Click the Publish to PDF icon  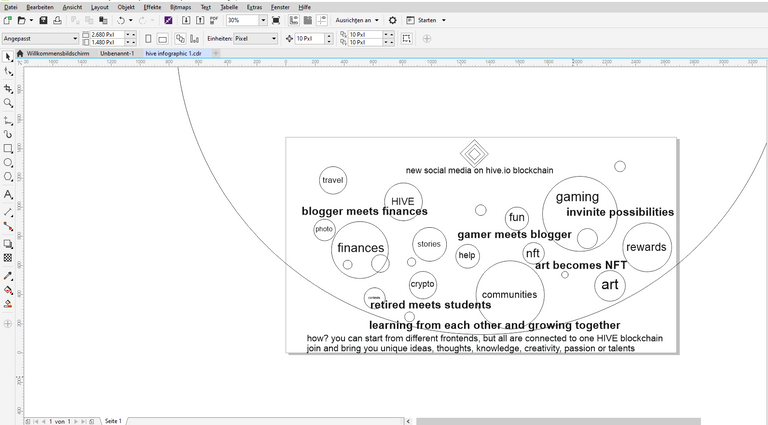[214, 20]
